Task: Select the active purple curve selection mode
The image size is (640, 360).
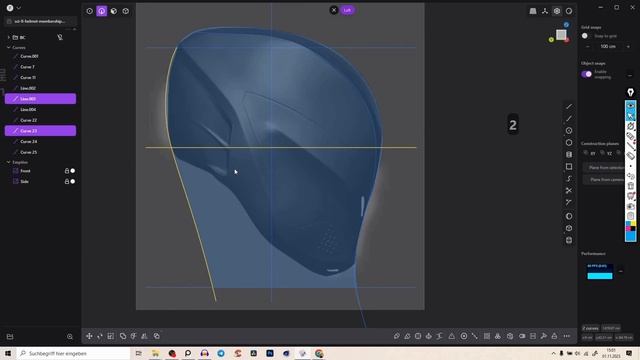Action: coord(102,11)
